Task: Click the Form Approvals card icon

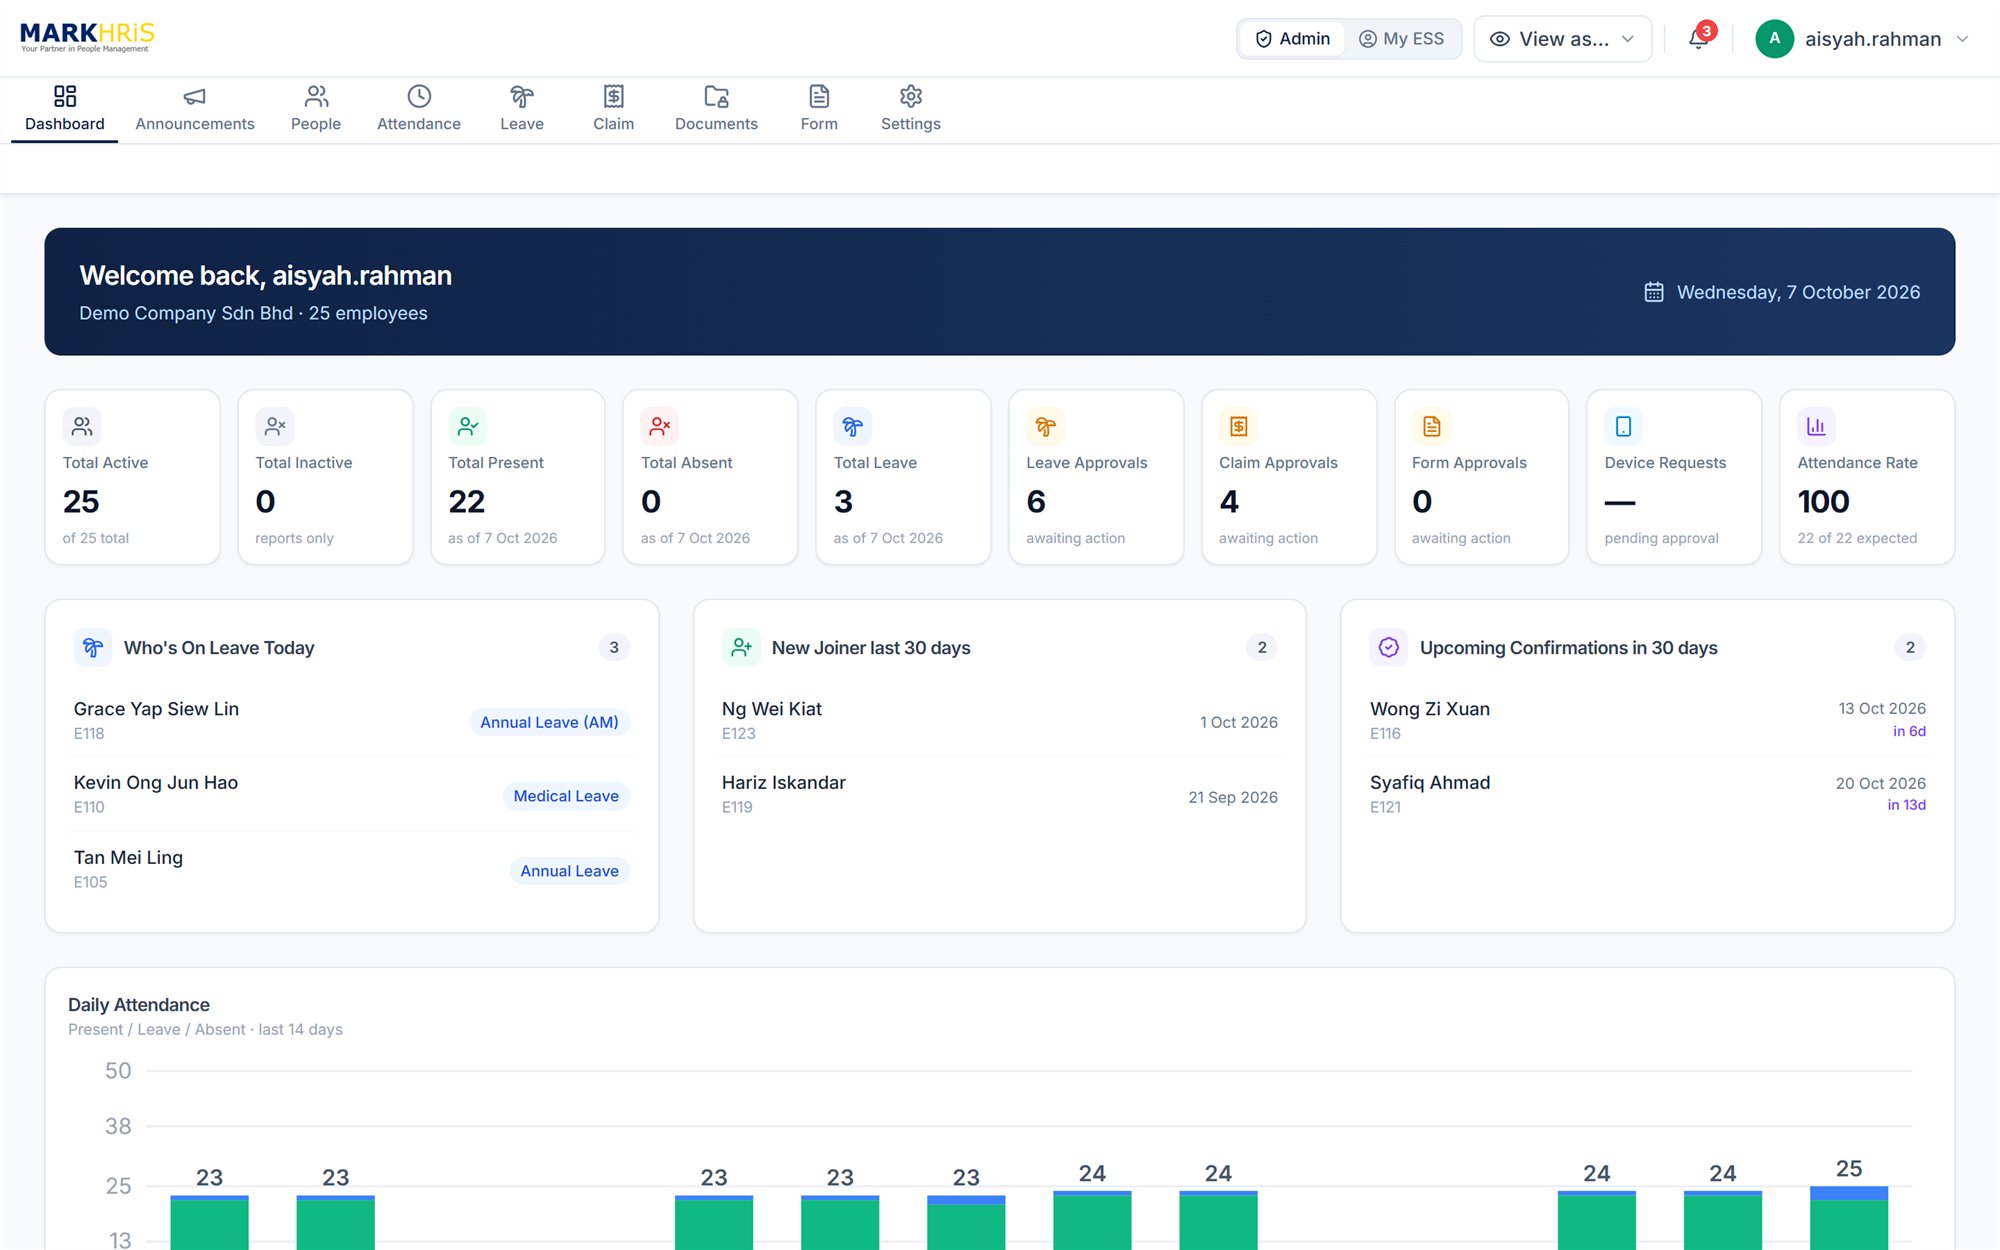Action: [1431, 426]
